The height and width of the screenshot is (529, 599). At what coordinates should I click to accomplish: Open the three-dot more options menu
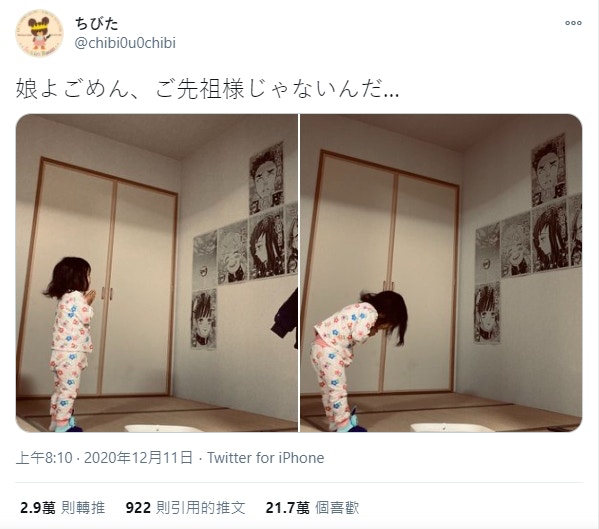(x=573, y=23)
